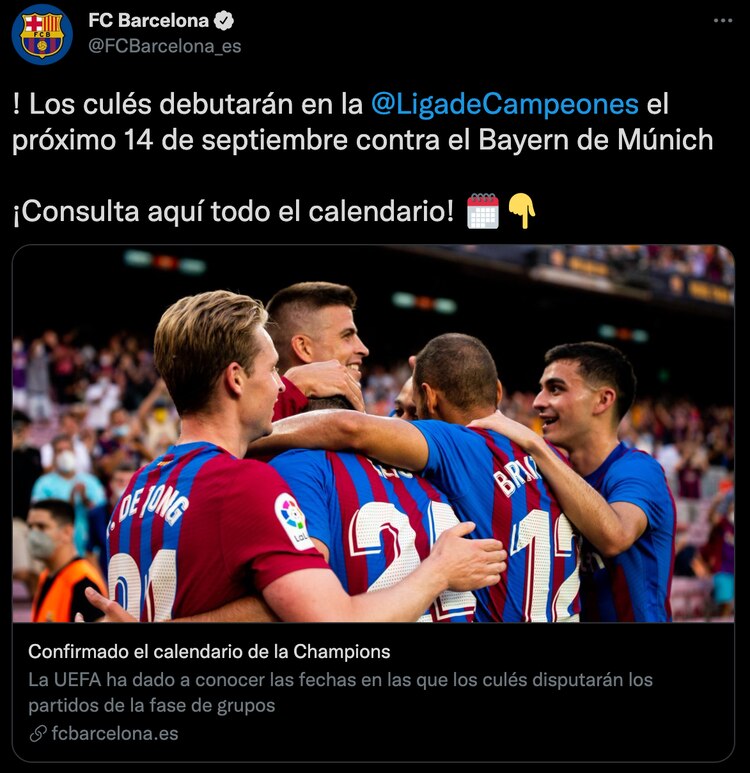
Task: Click the steward in the orange vest
Action: tap(62, 562)
